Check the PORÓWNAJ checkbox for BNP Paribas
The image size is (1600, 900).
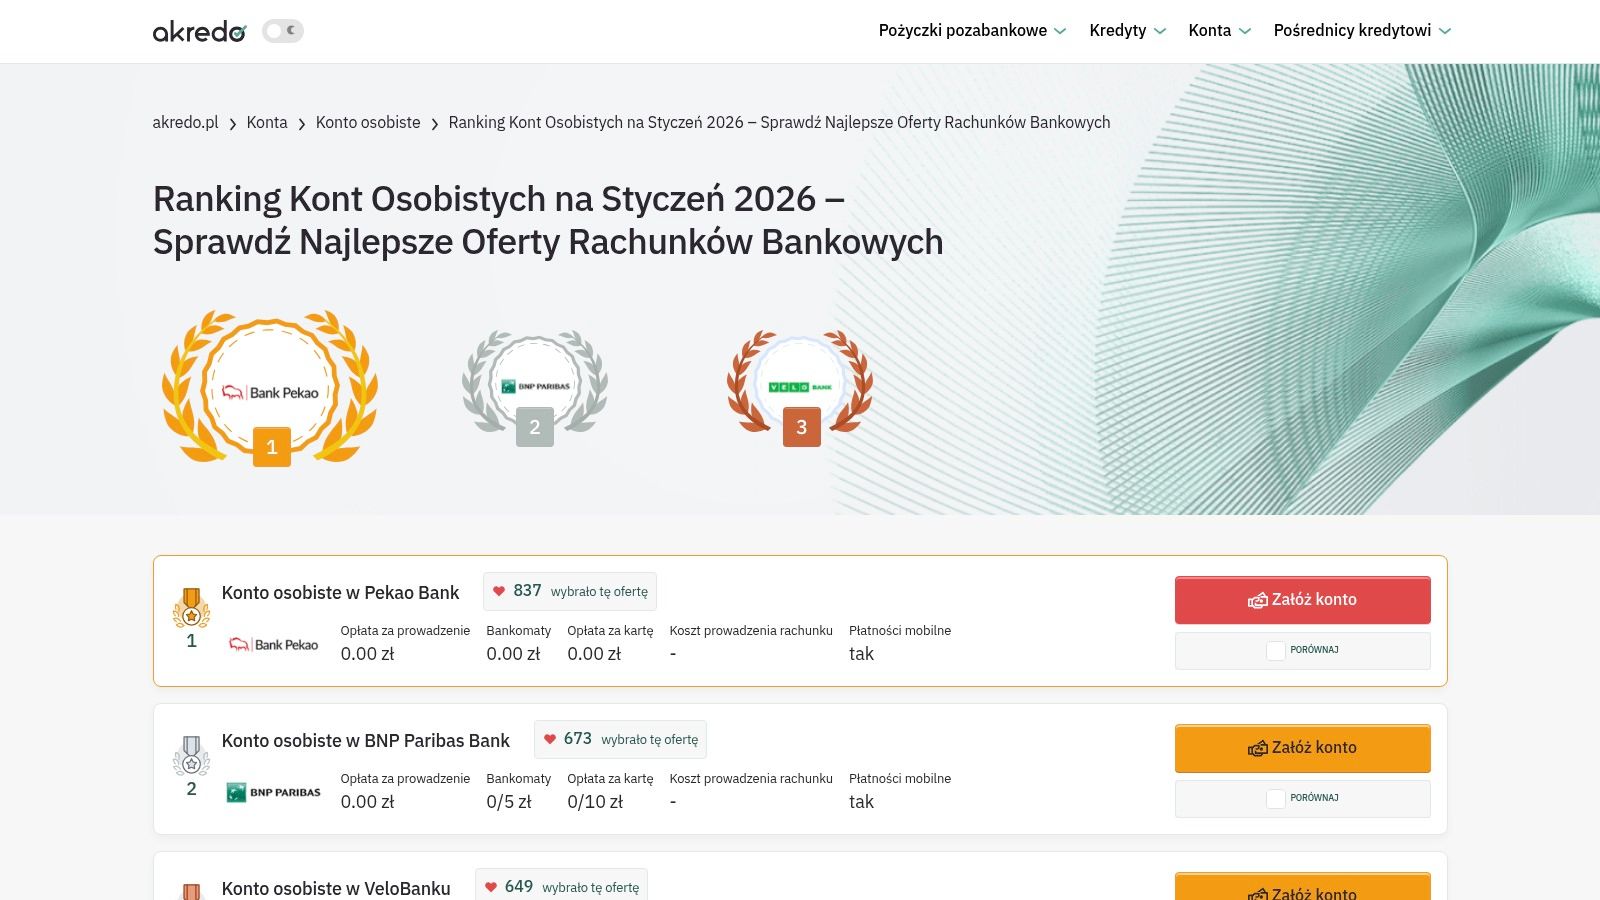pos(1276,799)
